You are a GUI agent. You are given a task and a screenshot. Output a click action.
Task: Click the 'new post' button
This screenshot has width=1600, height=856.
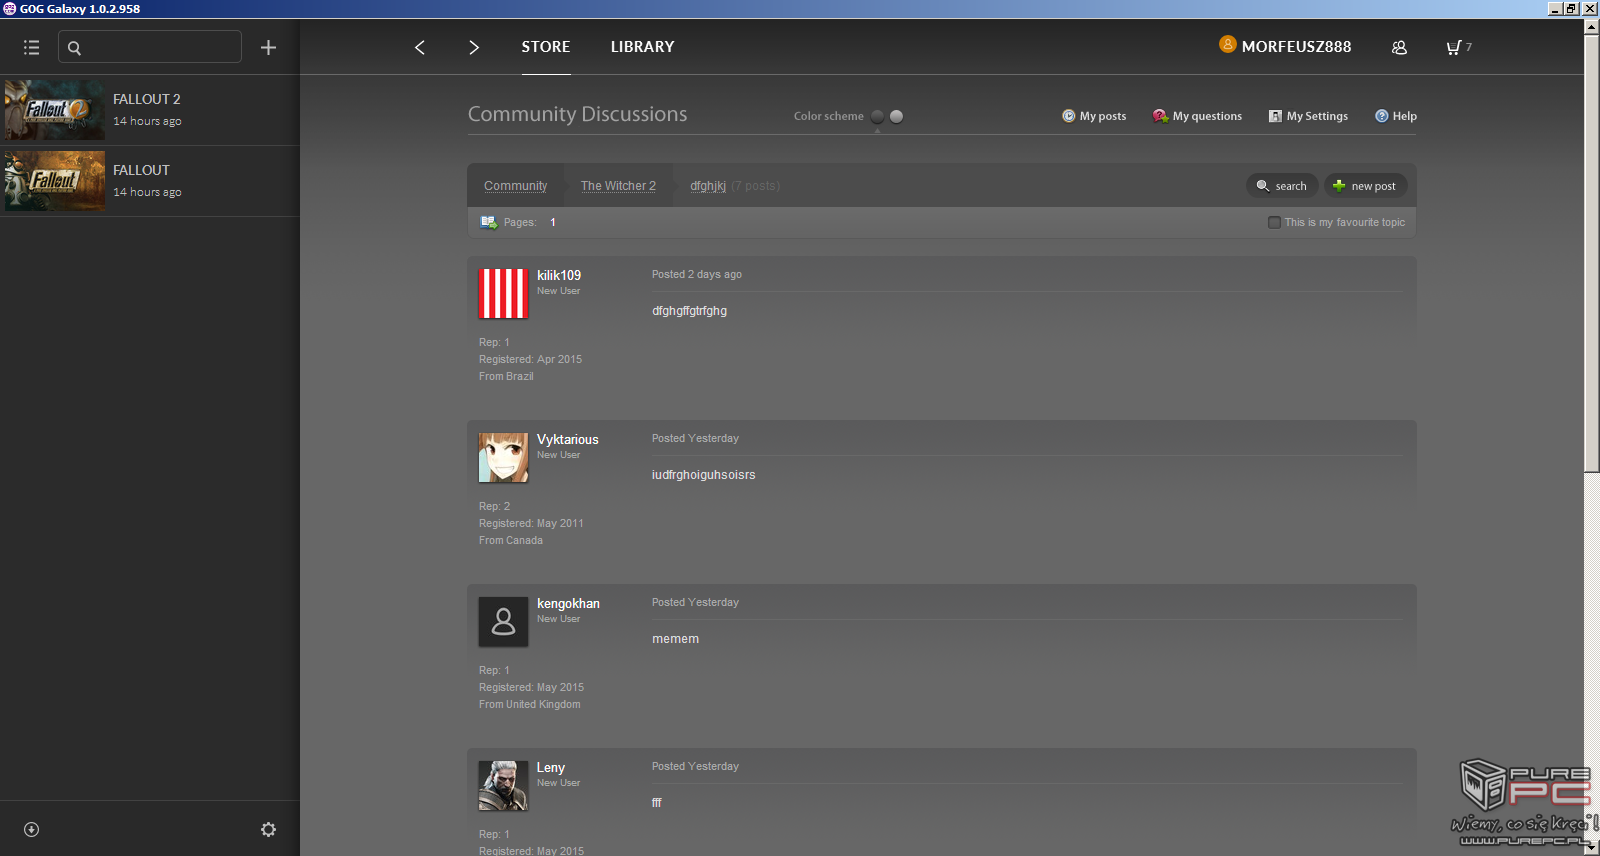coord(1365,186)
